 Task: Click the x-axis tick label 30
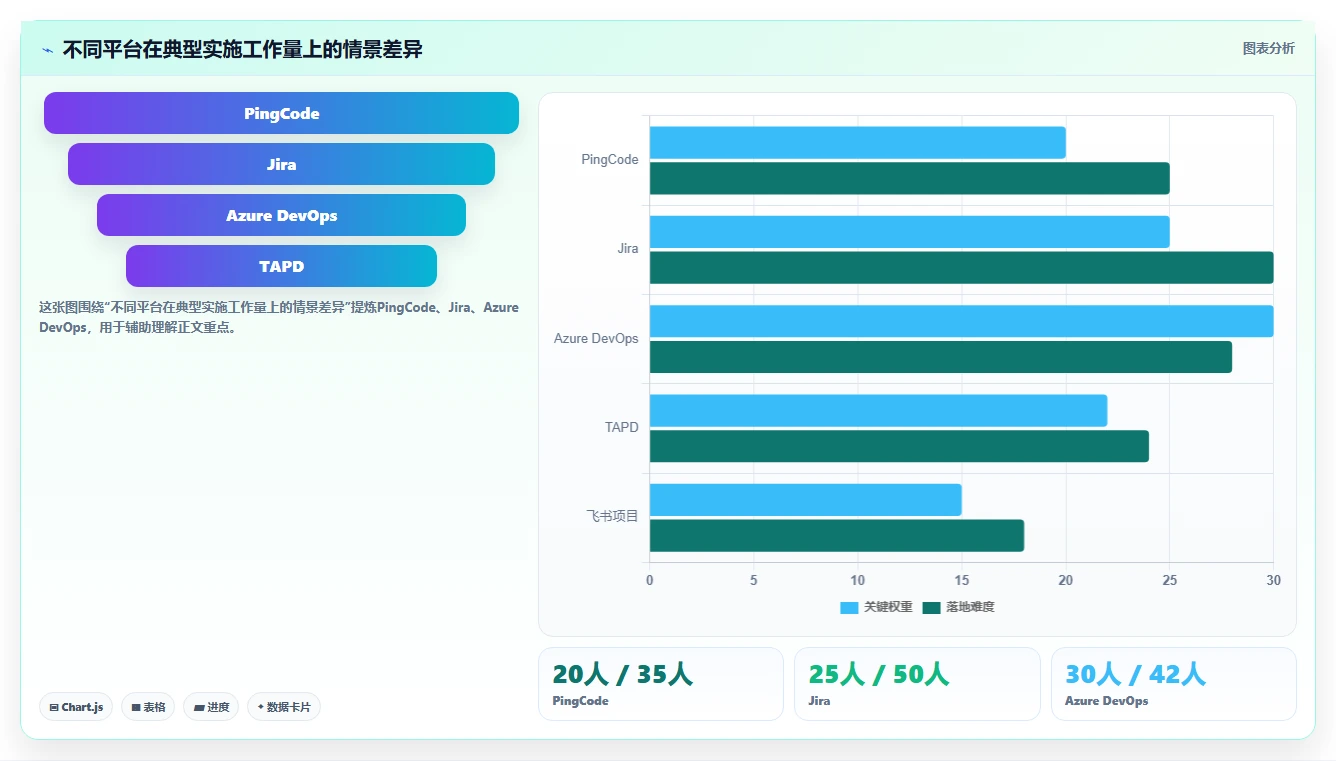pyautogui.click(x=1273, y=580)
